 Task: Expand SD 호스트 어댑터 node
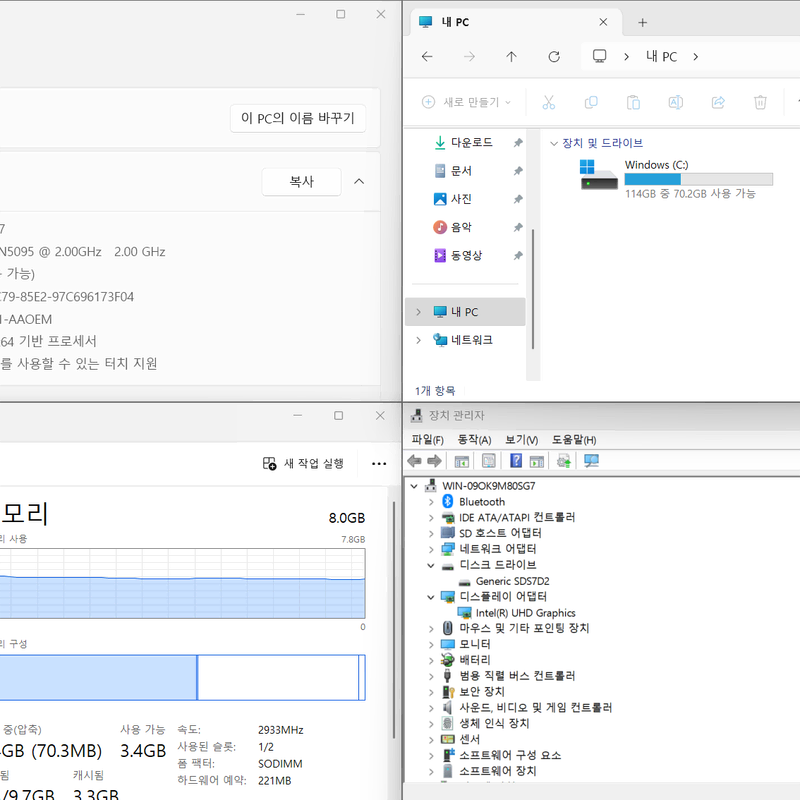[431, 534]
